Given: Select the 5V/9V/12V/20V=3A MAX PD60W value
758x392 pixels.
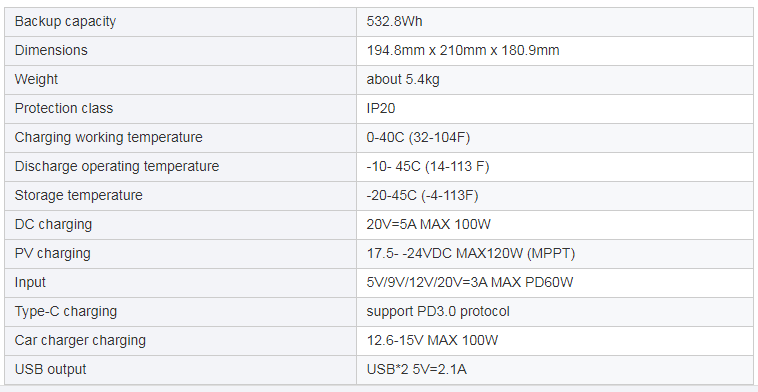Looking at the screenshot, I should [x=469, y=282].
